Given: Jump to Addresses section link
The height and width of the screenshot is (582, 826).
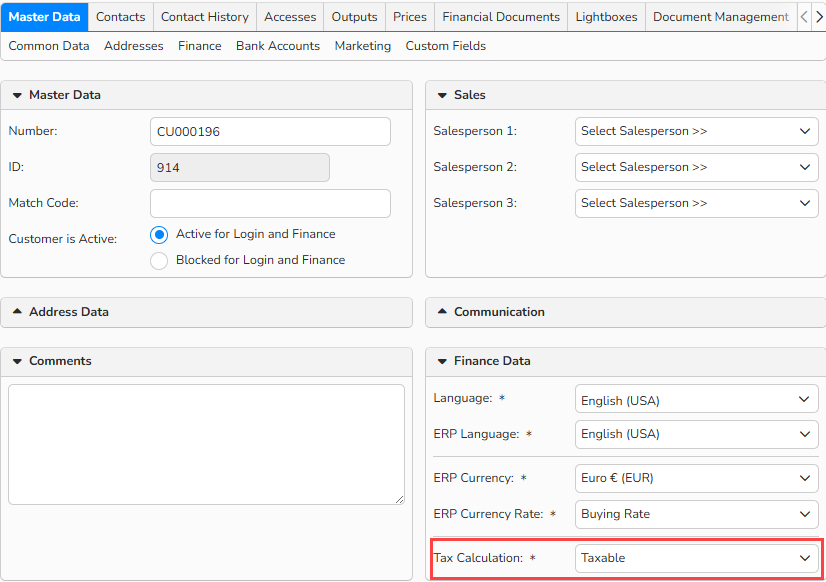Looking at the screenshot, I should tap(134, 46).
